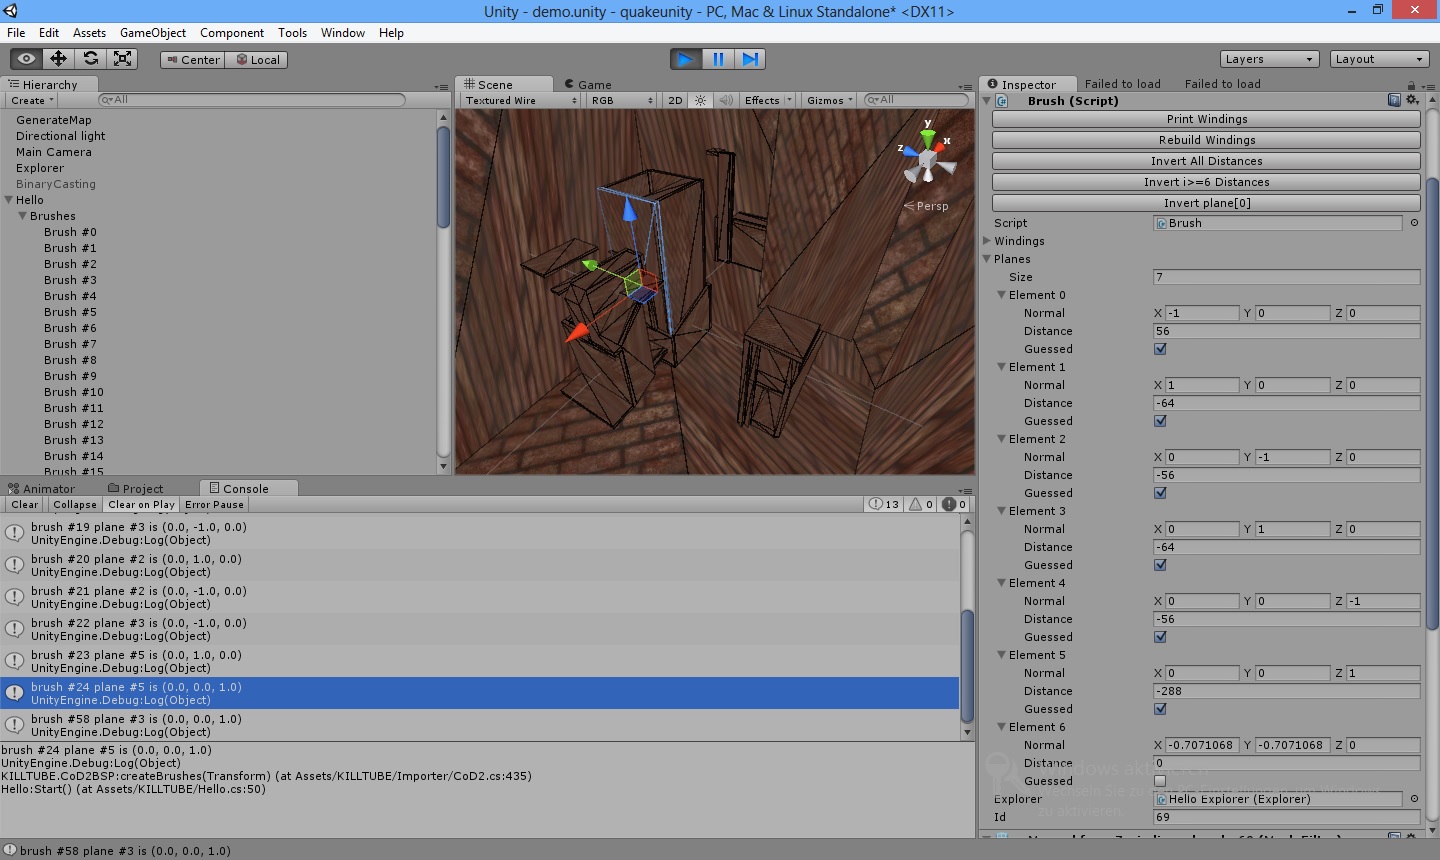
Task: Open RGB render mode dropdown
Action: pyautogui.click(x=621, y=100)
